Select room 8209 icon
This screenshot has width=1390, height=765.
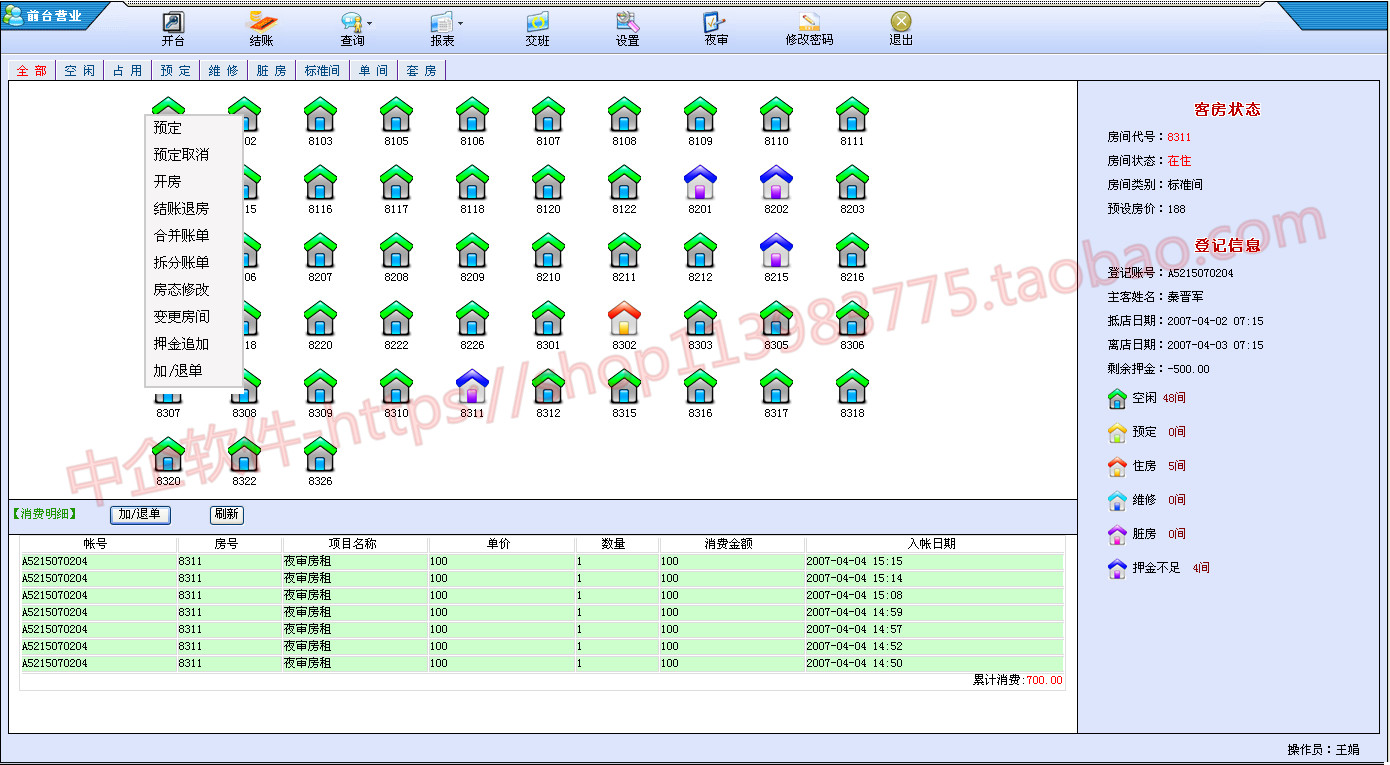[x=472, y=250]
